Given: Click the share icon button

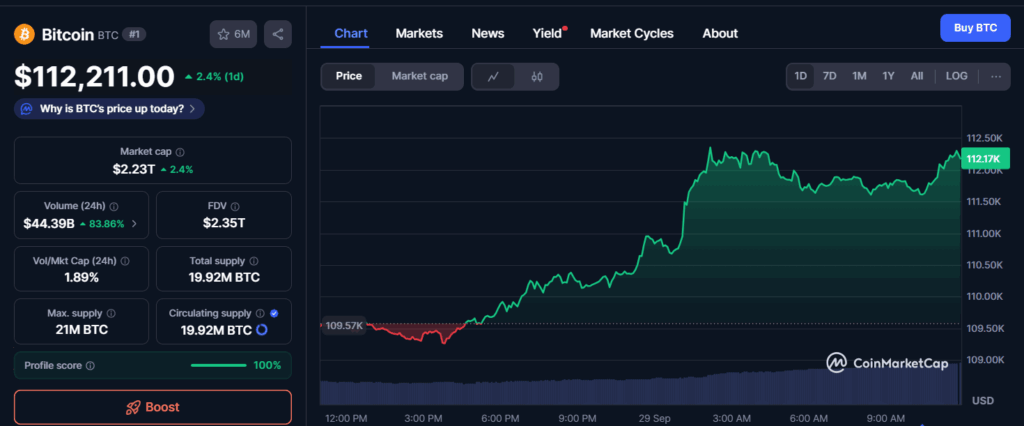Looking at the screenshot, I should pos(277,34).
